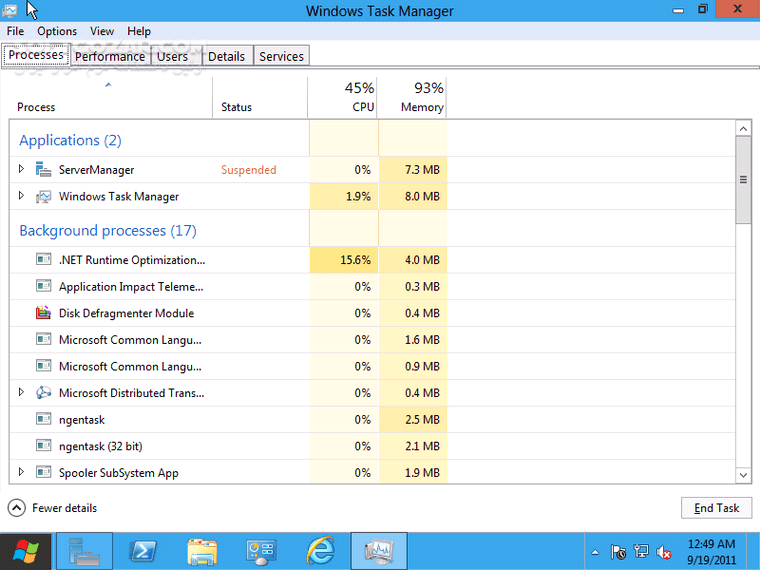Screen dimensions: 760x570
Task: Expand the Windows Task Manager entry
Action: [21, 196]
